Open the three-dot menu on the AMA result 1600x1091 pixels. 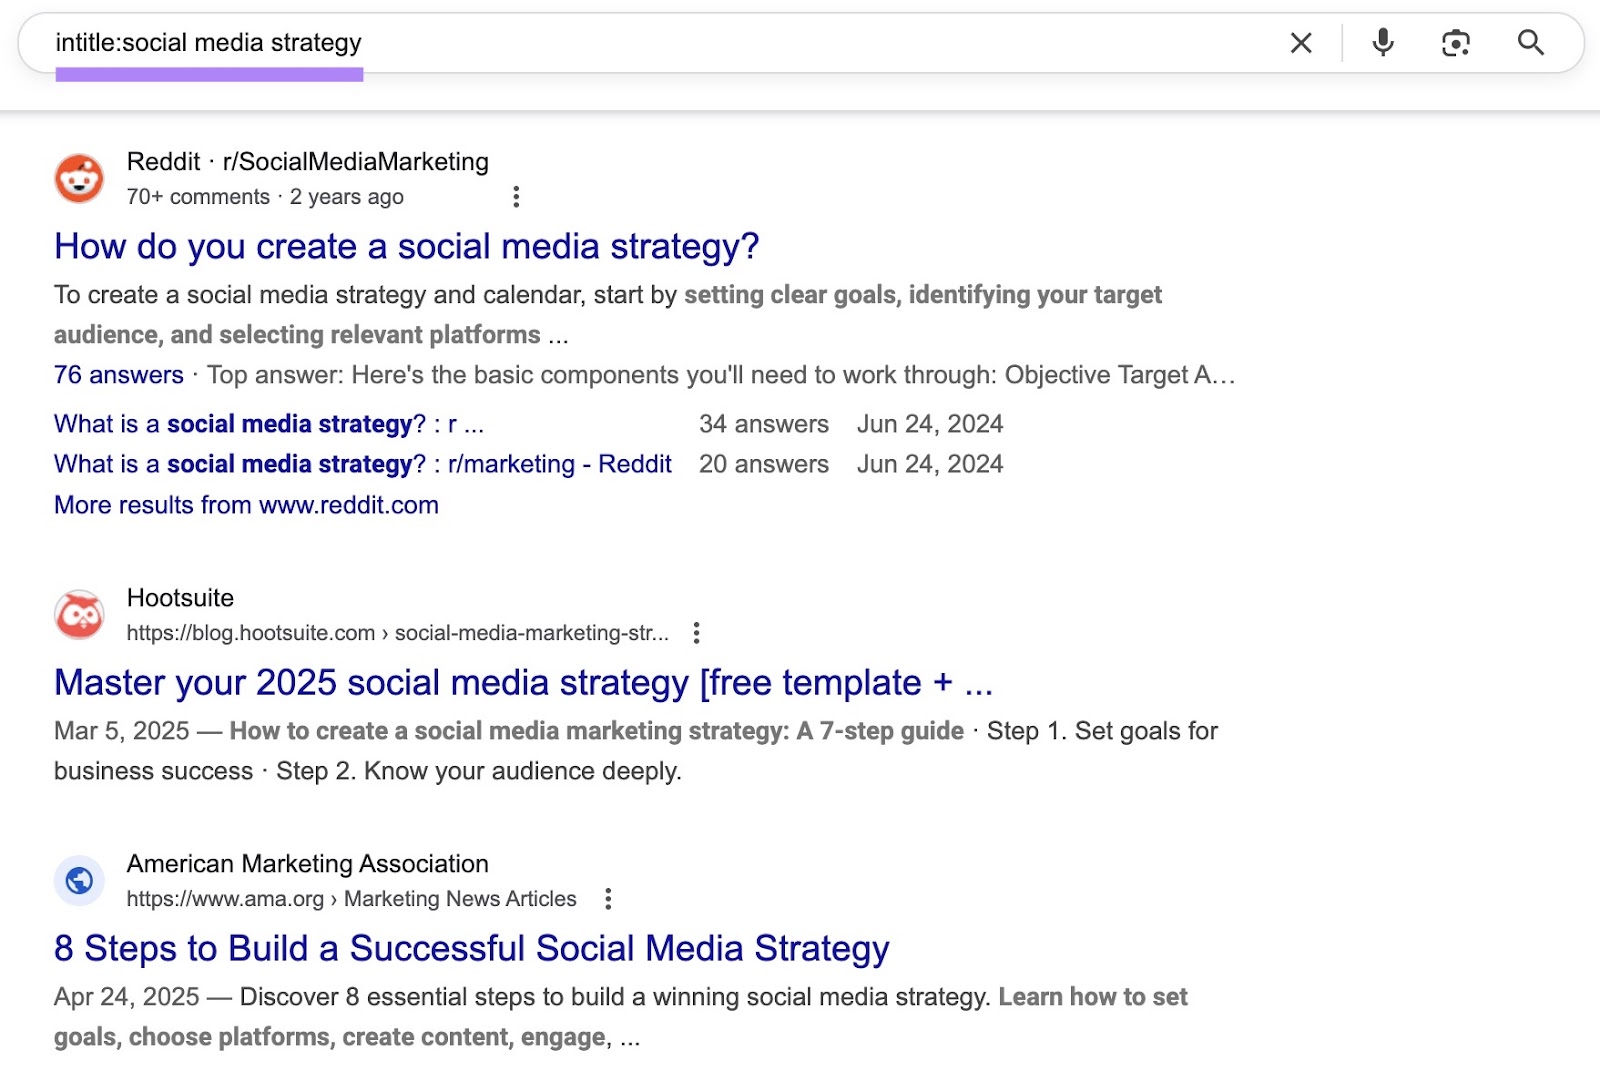click(608, 899)
